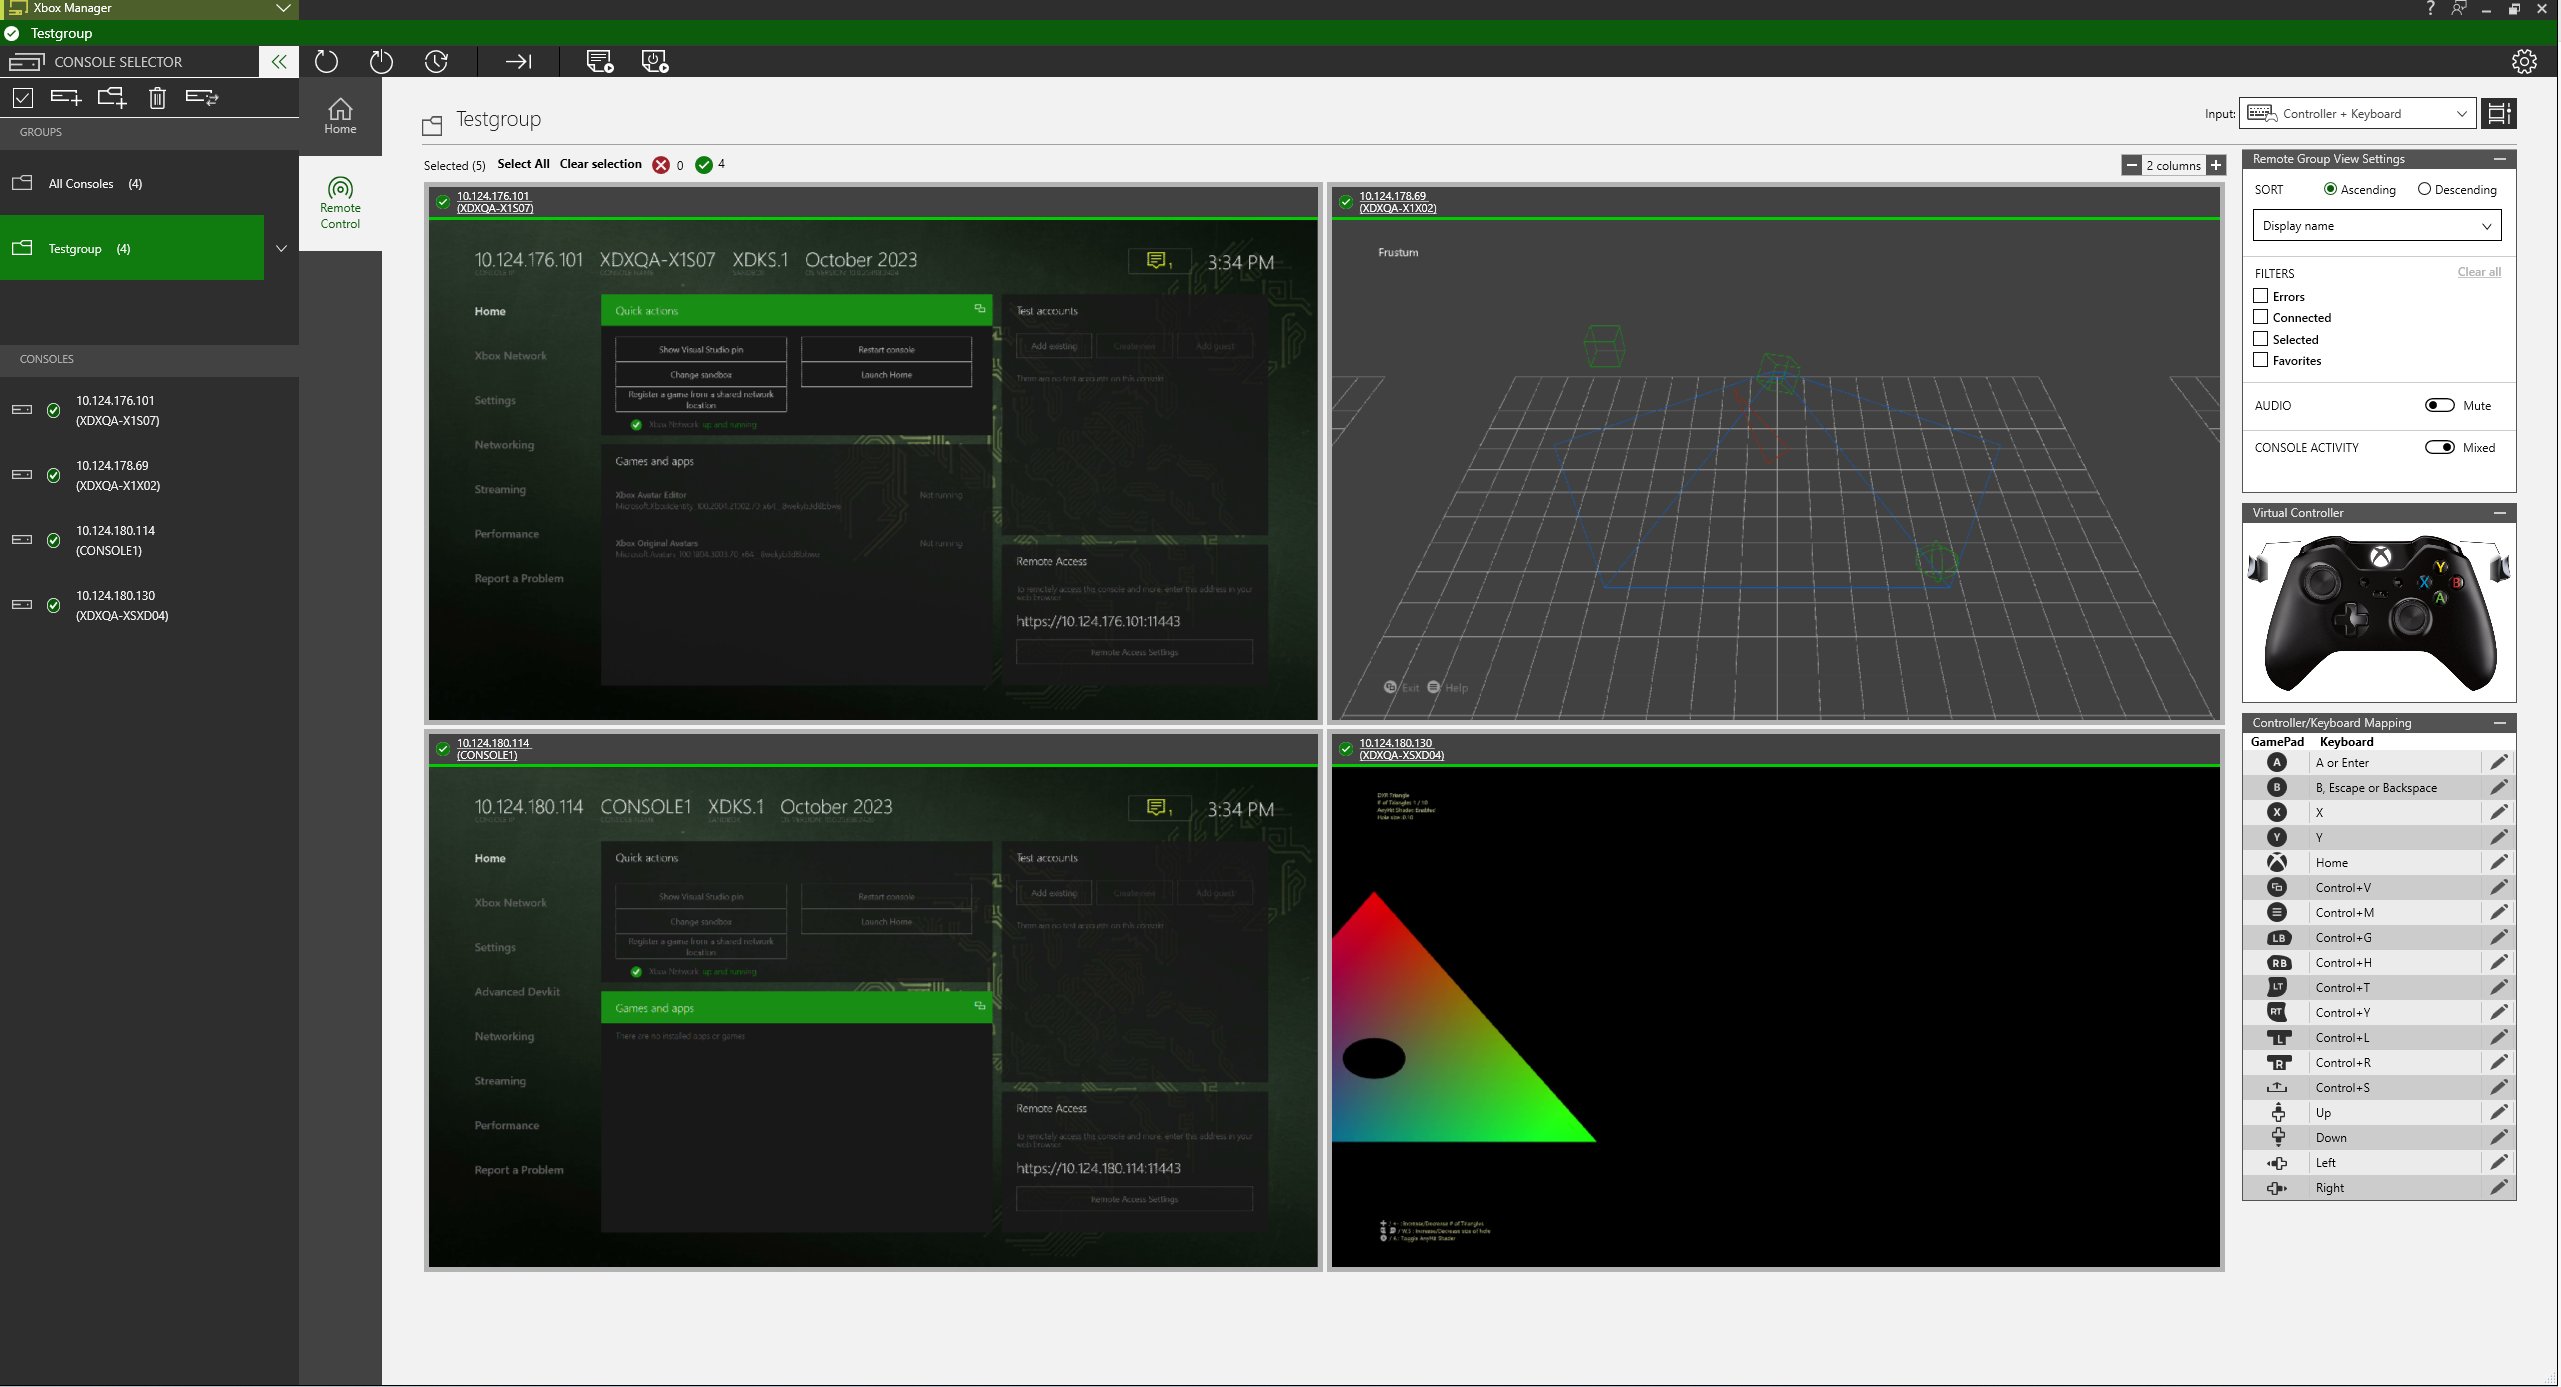
Task: Collapse the Console Selector panel chevrons
Action: (279, 62)
